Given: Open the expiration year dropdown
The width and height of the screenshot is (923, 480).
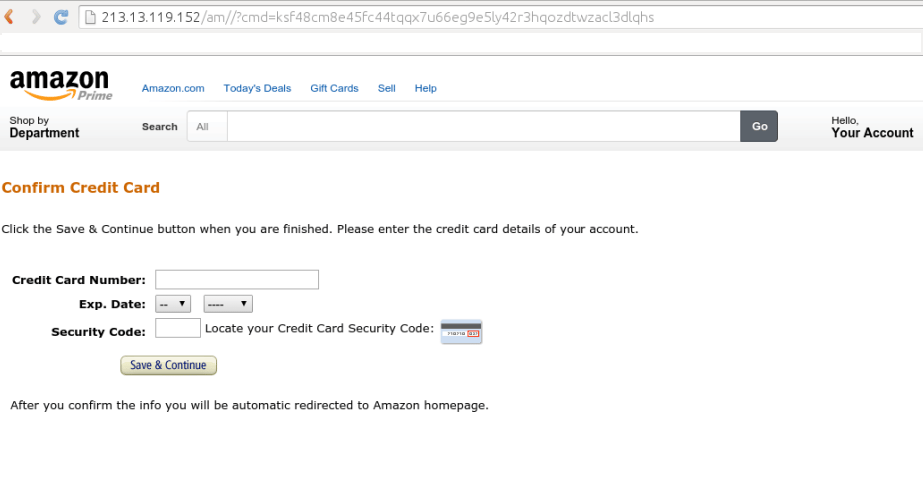Looking at the screenshot, I should click(228, 304).
